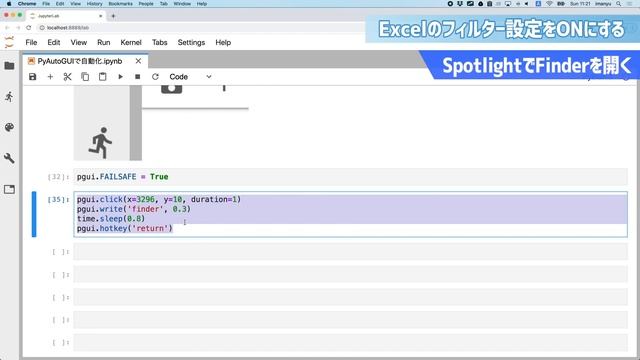
Task: Copy the selected cell
Action: point(85,77)
